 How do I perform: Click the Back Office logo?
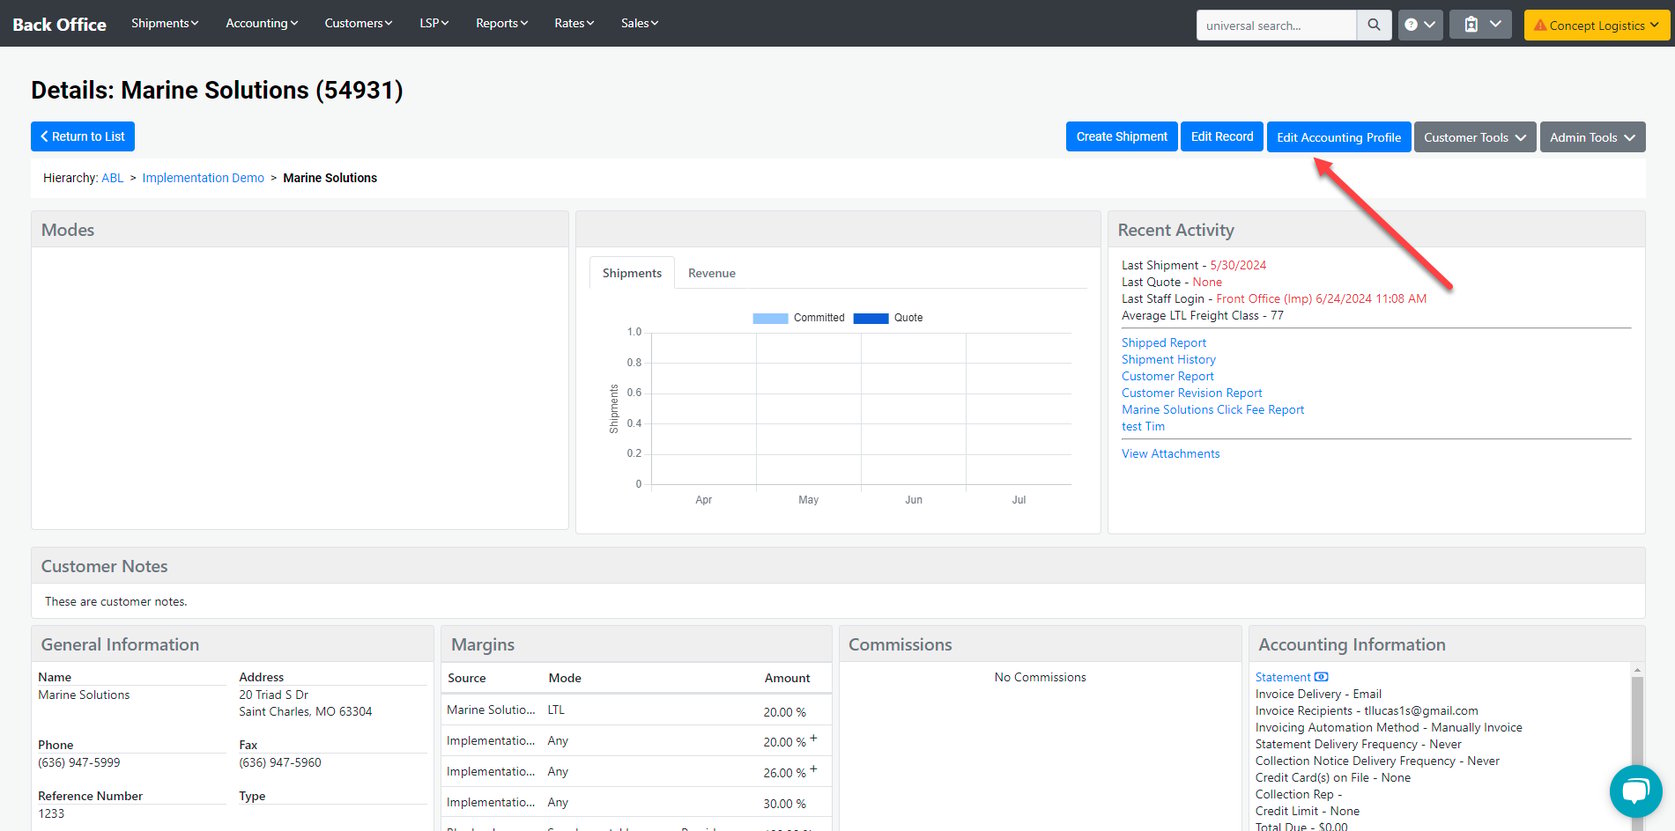click(x=59, y=24)
